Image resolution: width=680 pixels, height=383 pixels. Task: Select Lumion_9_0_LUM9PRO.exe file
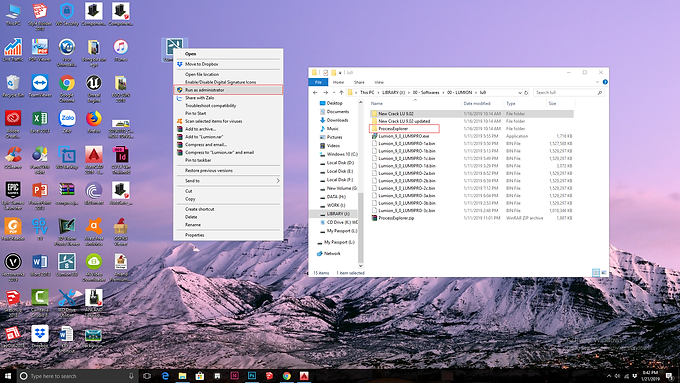(403, 136)
